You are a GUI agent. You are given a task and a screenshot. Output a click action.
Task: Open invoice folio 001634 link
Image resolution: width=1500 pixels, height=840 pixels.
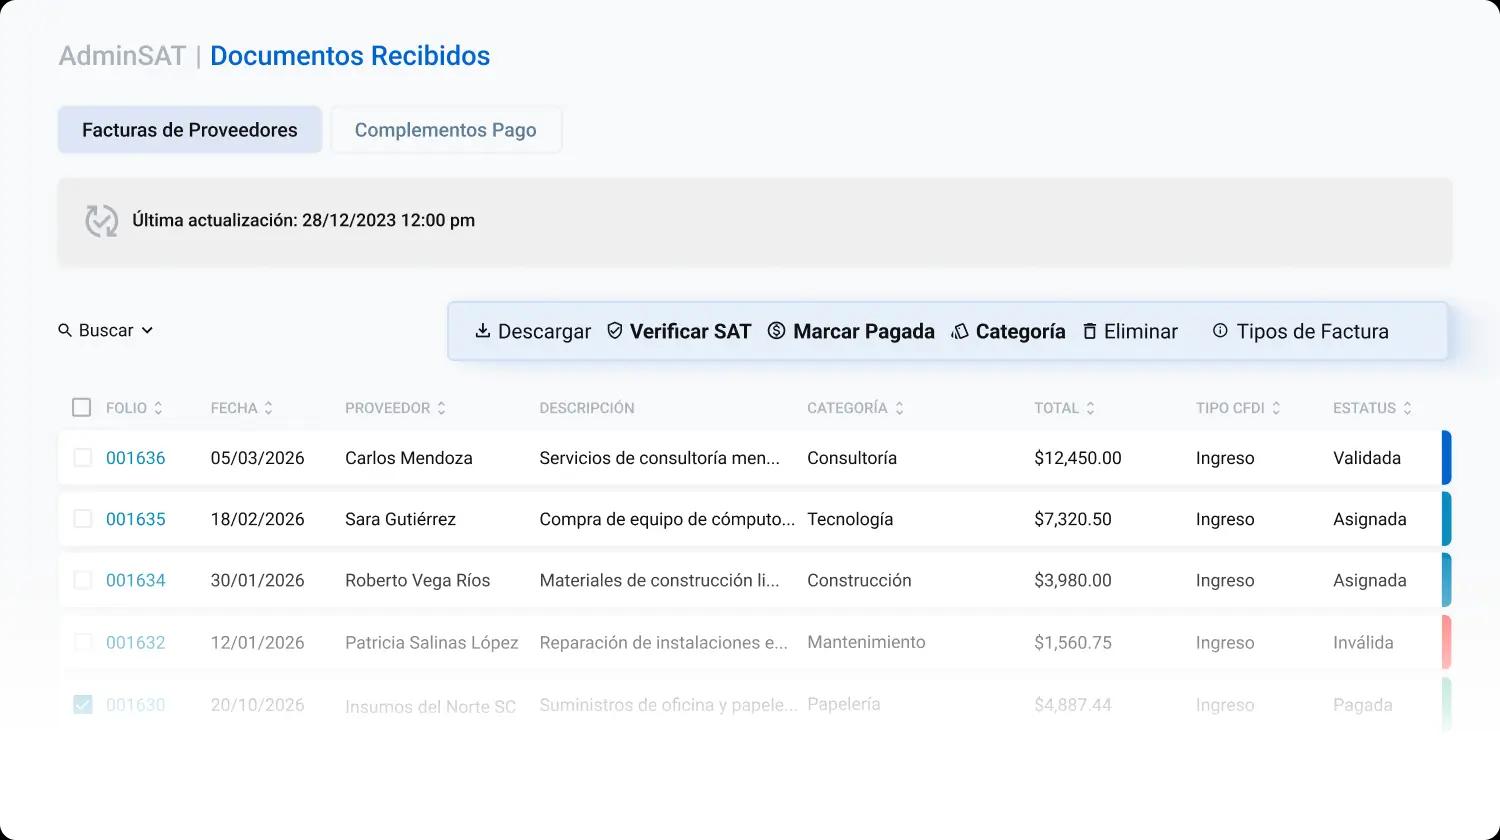pos(136,580)
